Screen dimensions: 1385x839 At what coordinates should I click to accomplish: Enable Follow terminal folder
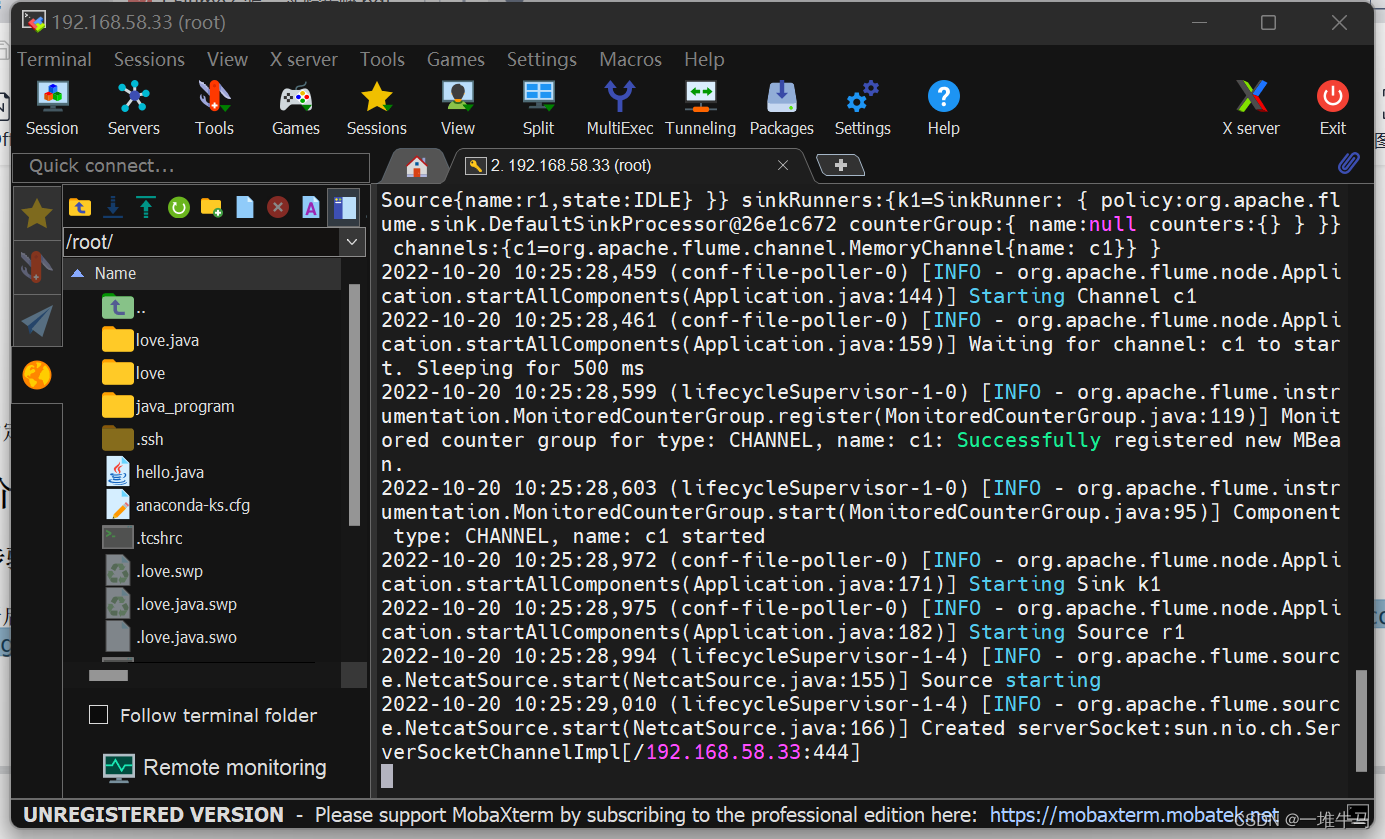98,715
